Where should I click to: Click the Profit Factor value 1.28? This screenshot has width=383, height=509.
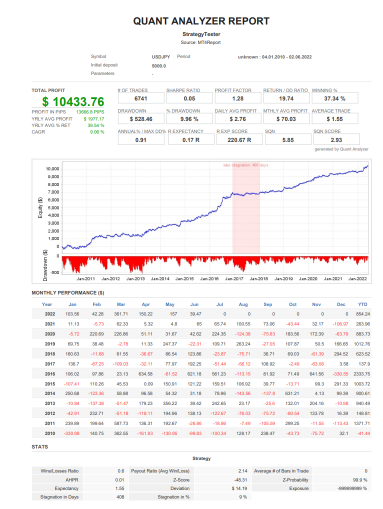click(238, 98)
